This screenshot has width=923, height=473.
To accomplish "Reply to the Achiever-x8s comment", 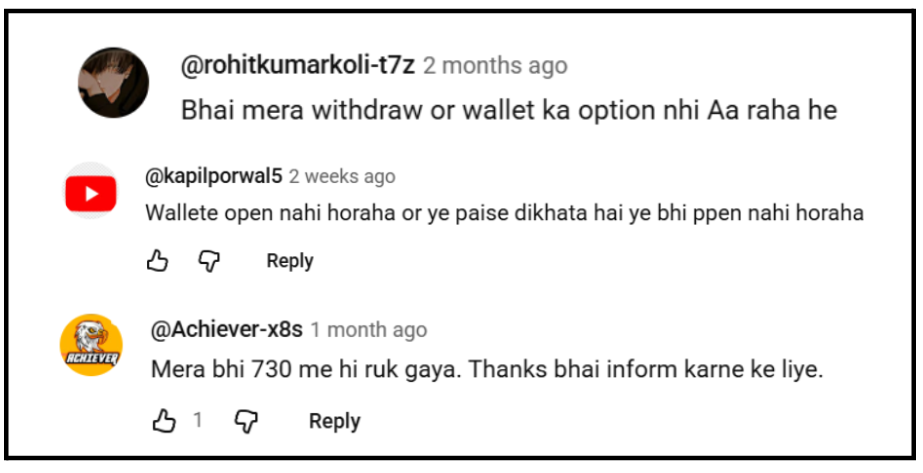I will pyautogui.click(x=334, y=421).
